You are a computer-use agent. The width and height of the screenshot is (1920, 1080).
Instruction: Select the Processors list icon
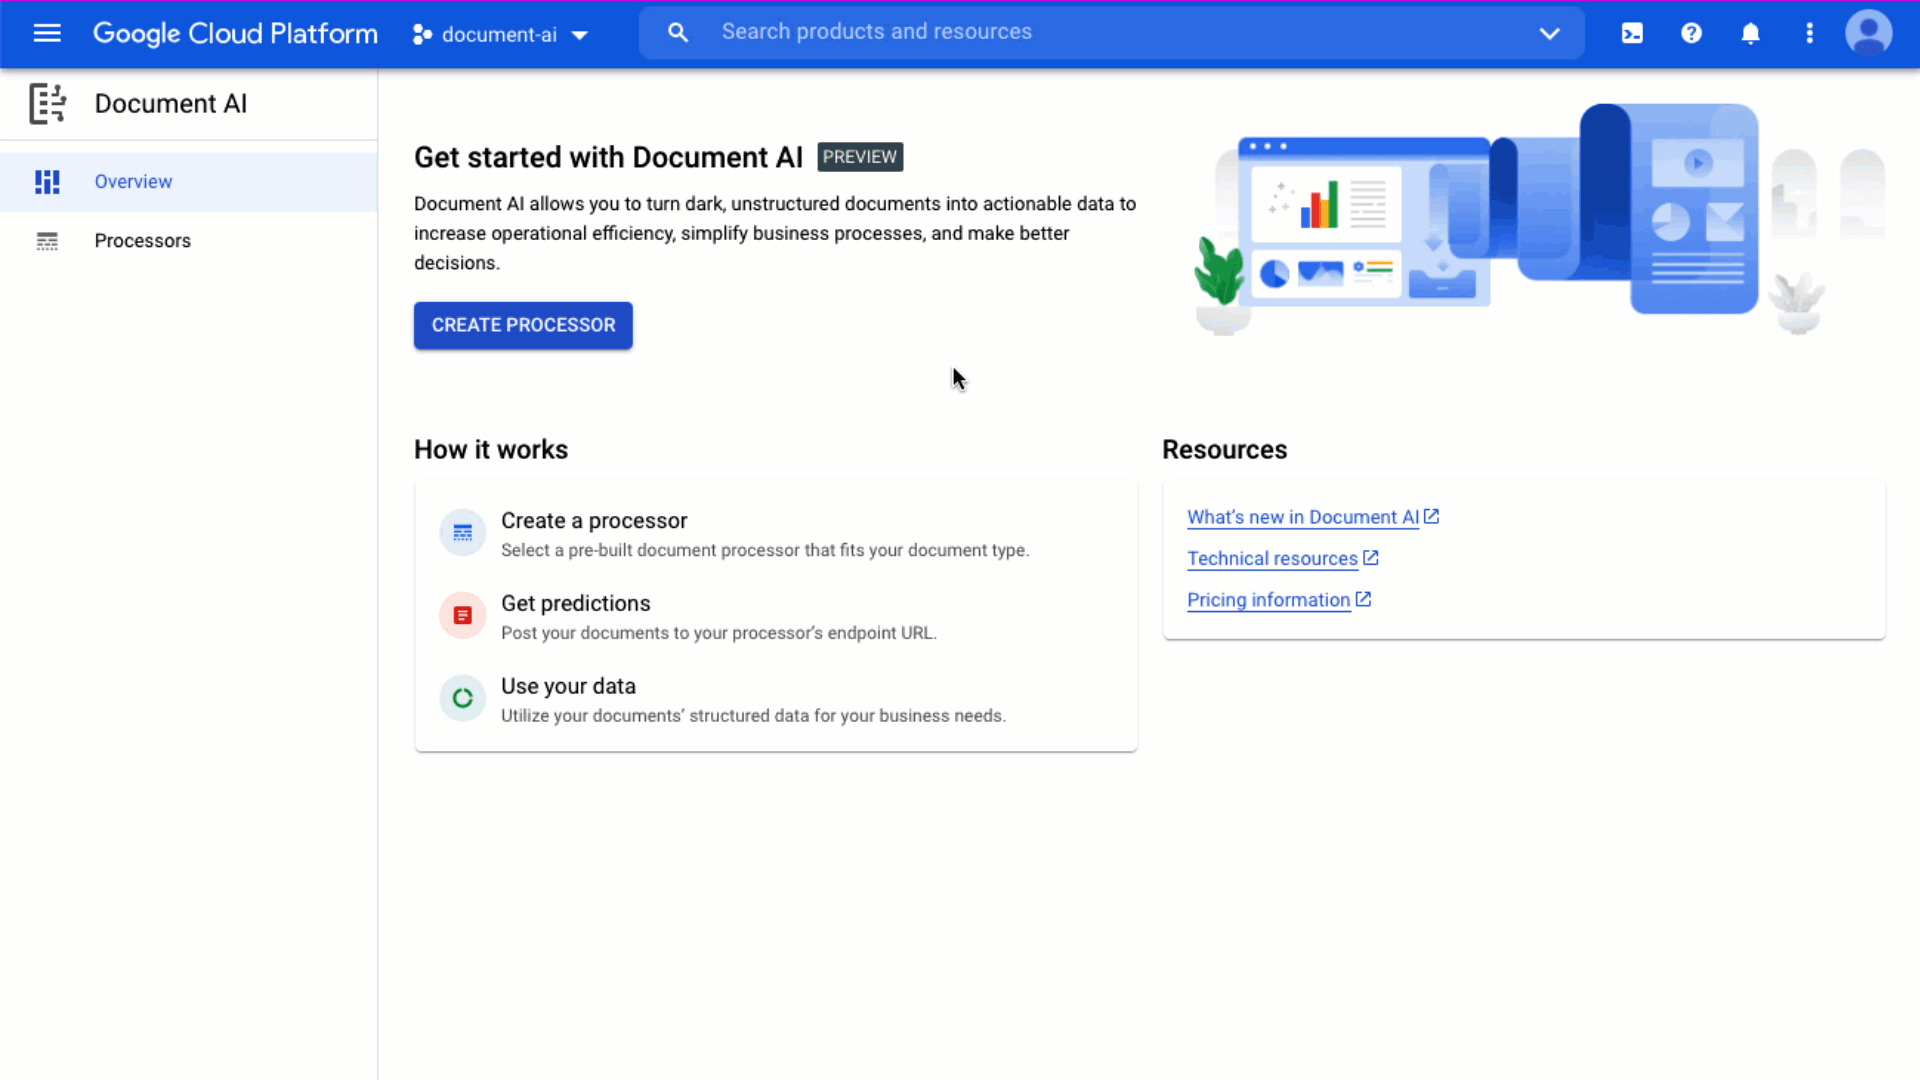click(47, 240)
